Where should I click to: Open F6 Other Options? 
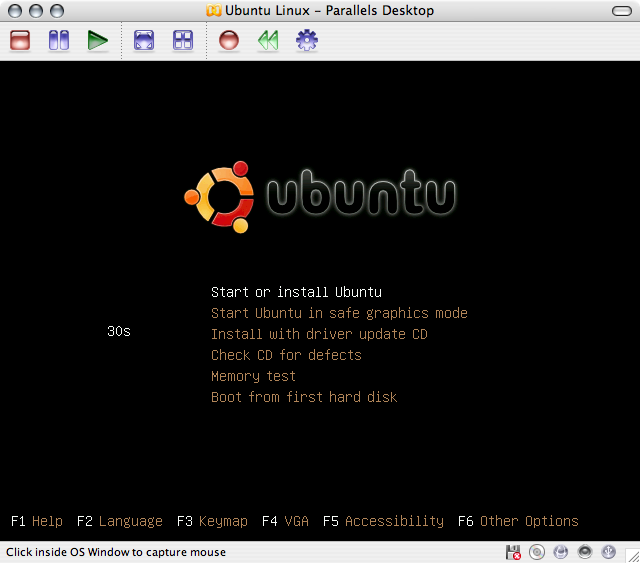click(x=518, y=521)
